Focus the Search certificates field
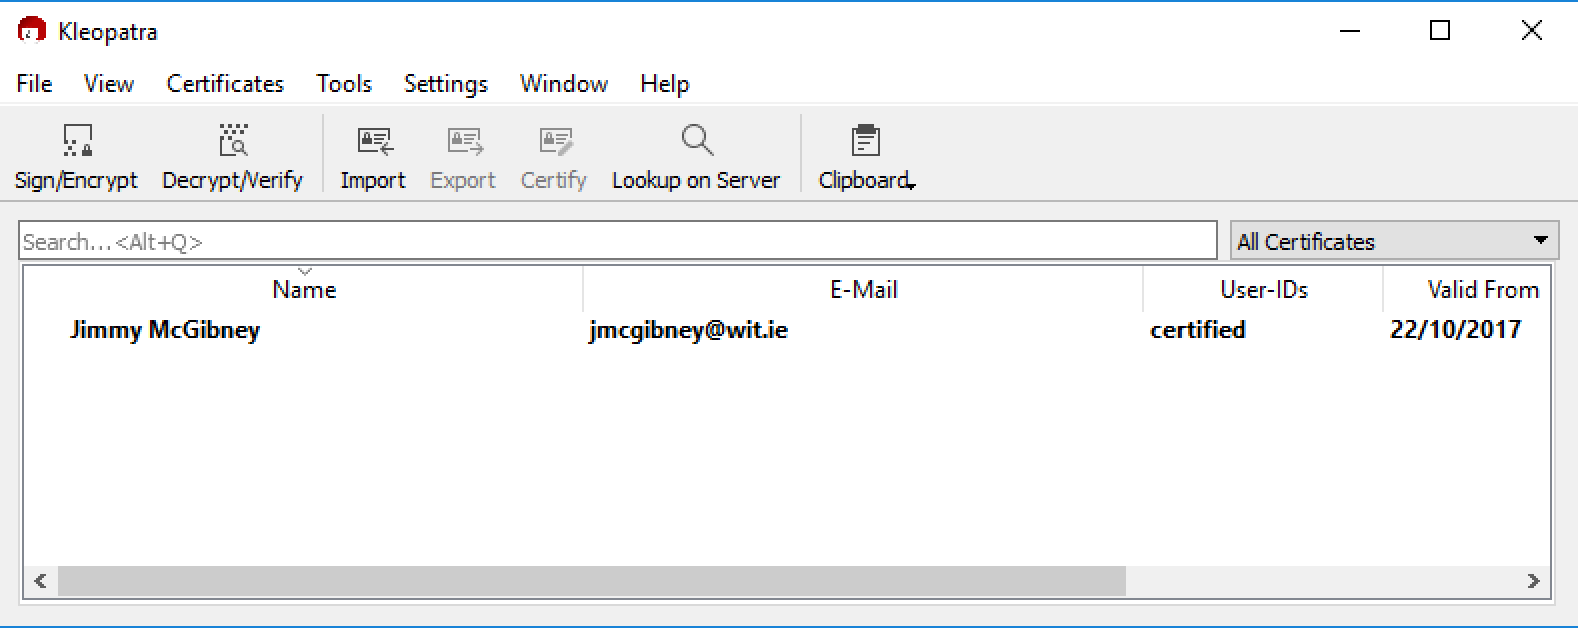Viewport: 1578px width, 628px height. pyautogui.click(x=618, y=241)
